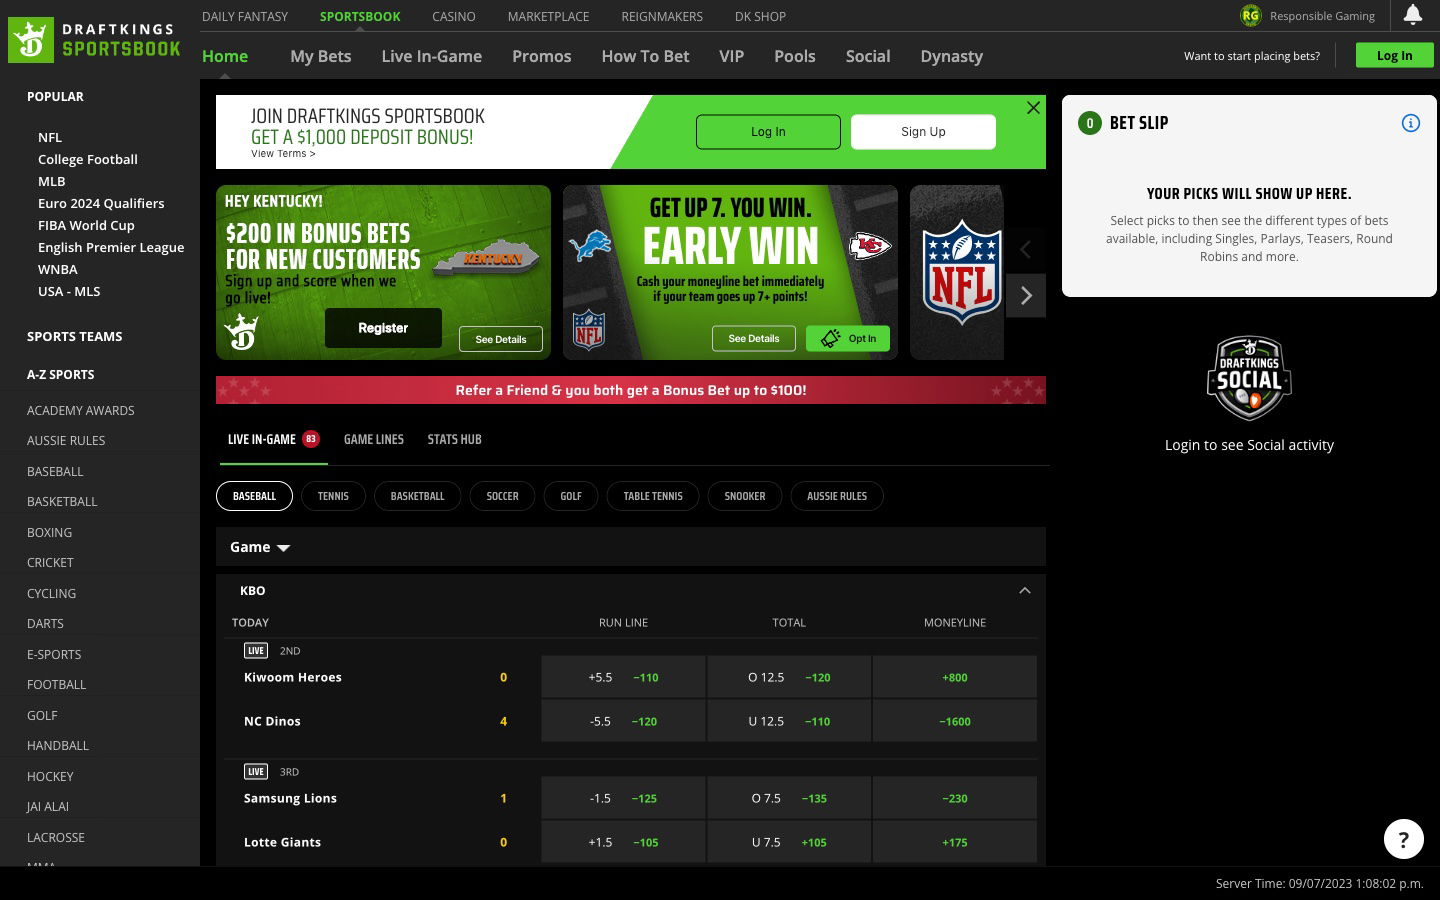Click the NFL shield promo card

[x=957, y=272]
